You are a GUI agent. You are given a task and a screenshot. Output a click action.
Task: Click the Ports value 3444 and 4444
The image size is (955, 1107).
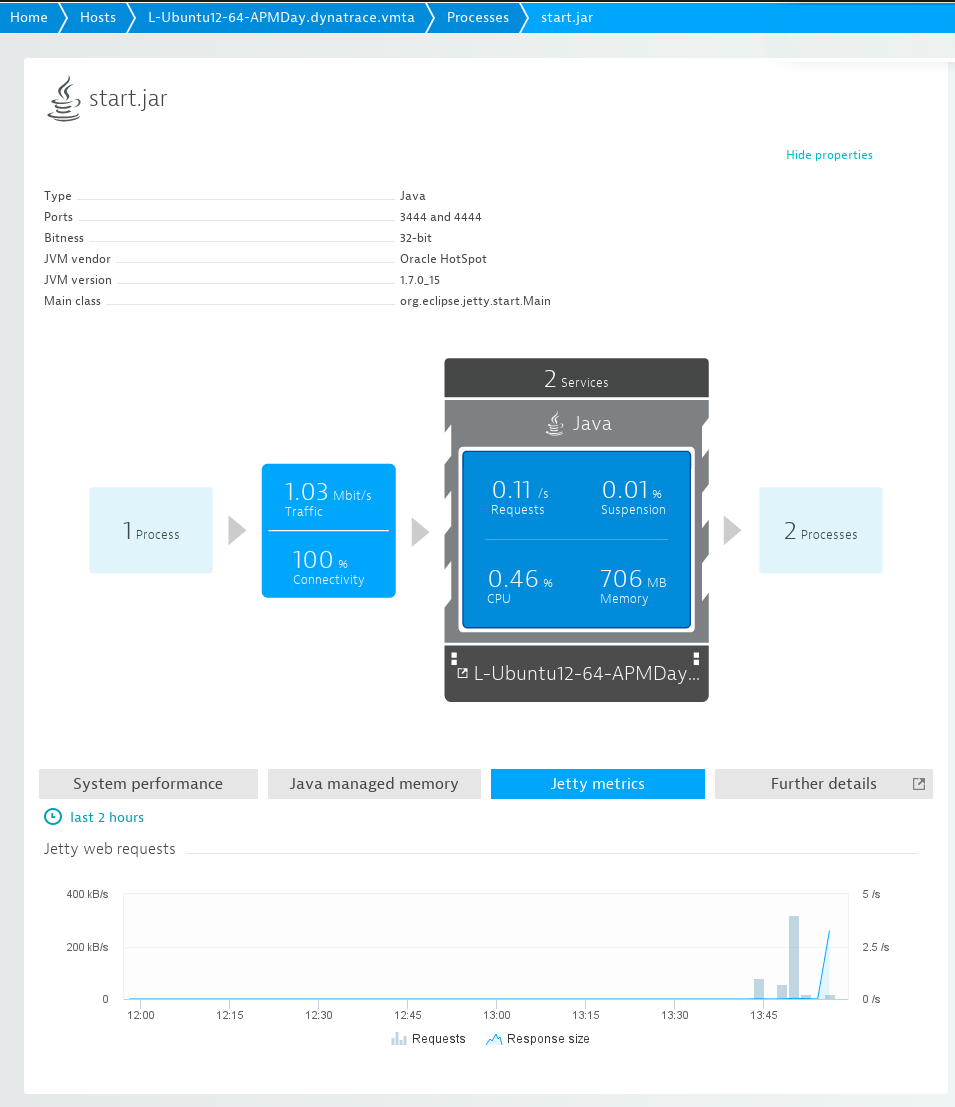pyautogui.click(x=440, y=217)
